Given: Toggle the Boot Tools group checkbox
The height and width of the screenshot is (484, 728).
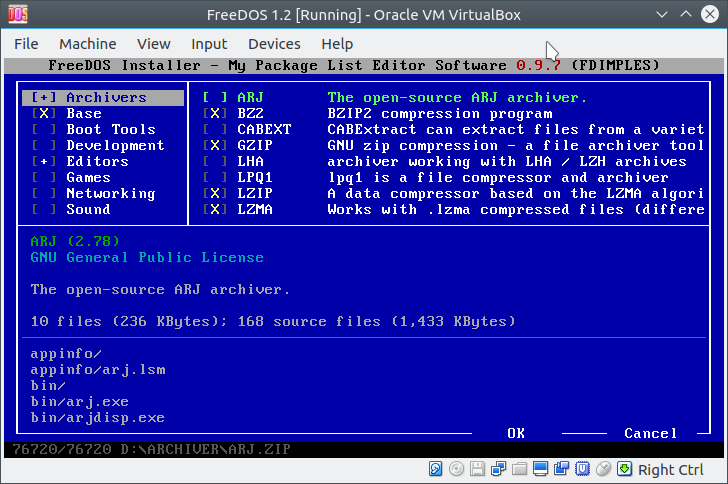Looking at the screenshot, I should [x=44, y=129].
